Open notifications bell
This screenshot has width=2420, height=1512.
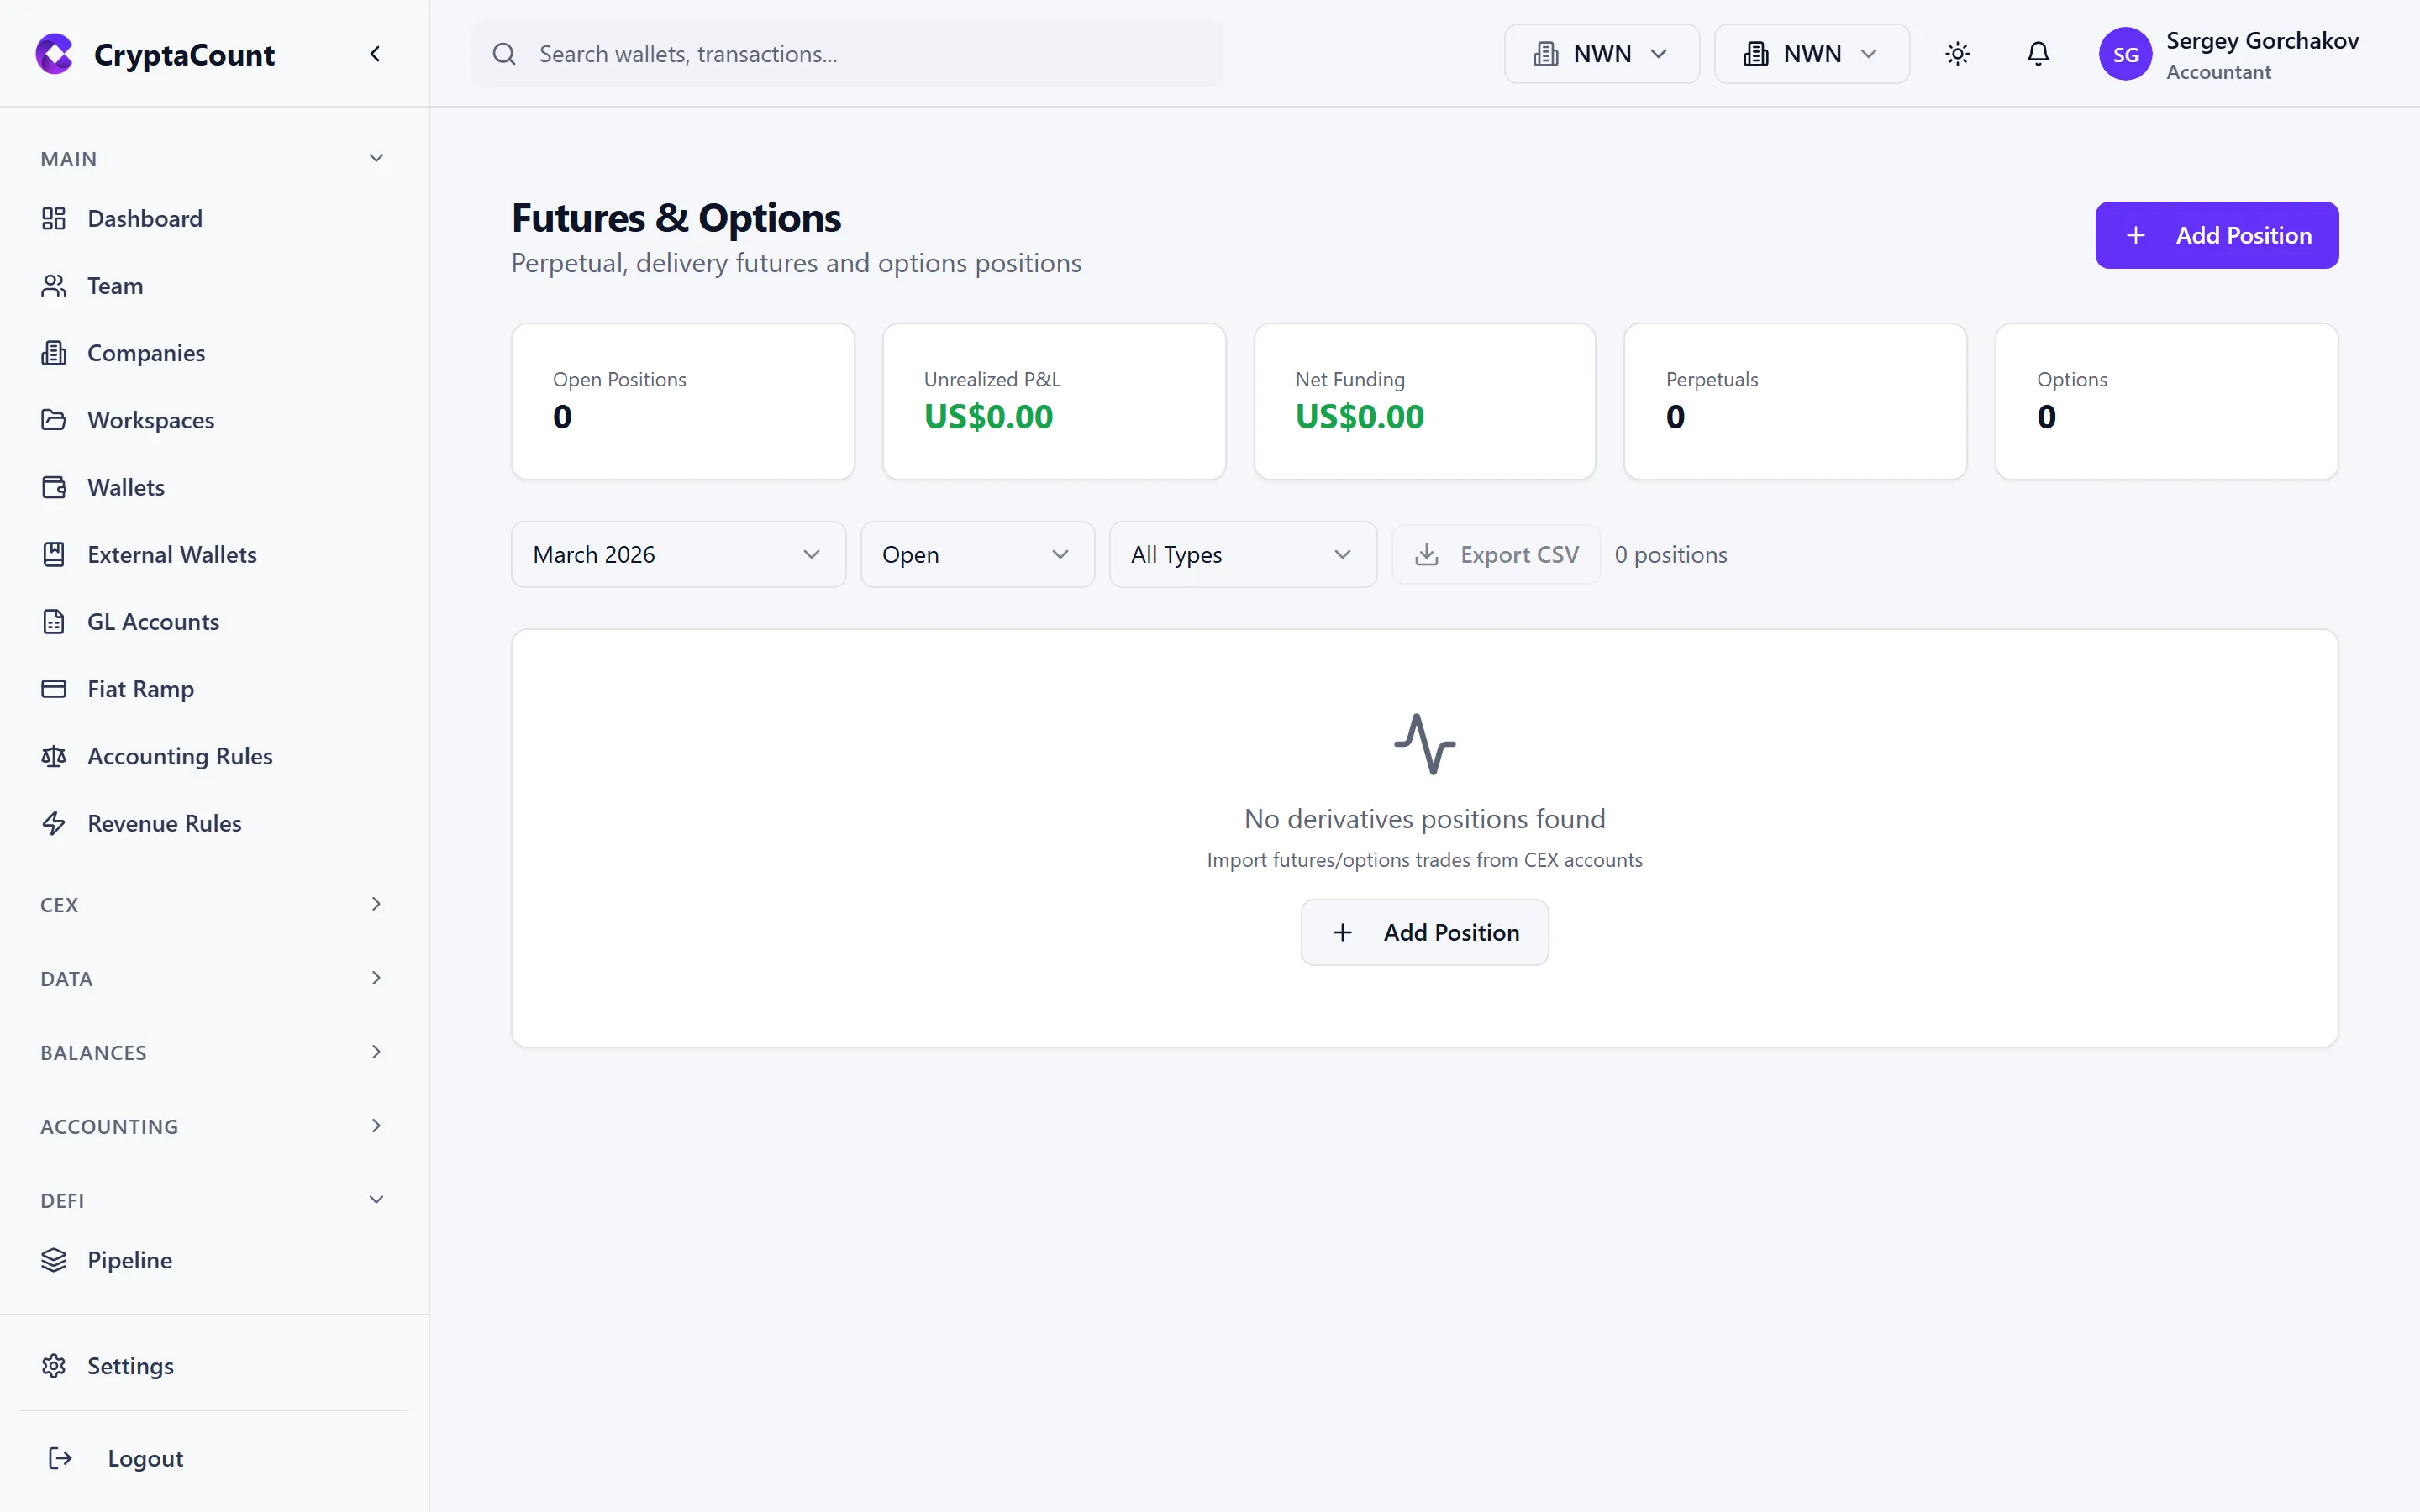click(2038, 54)
